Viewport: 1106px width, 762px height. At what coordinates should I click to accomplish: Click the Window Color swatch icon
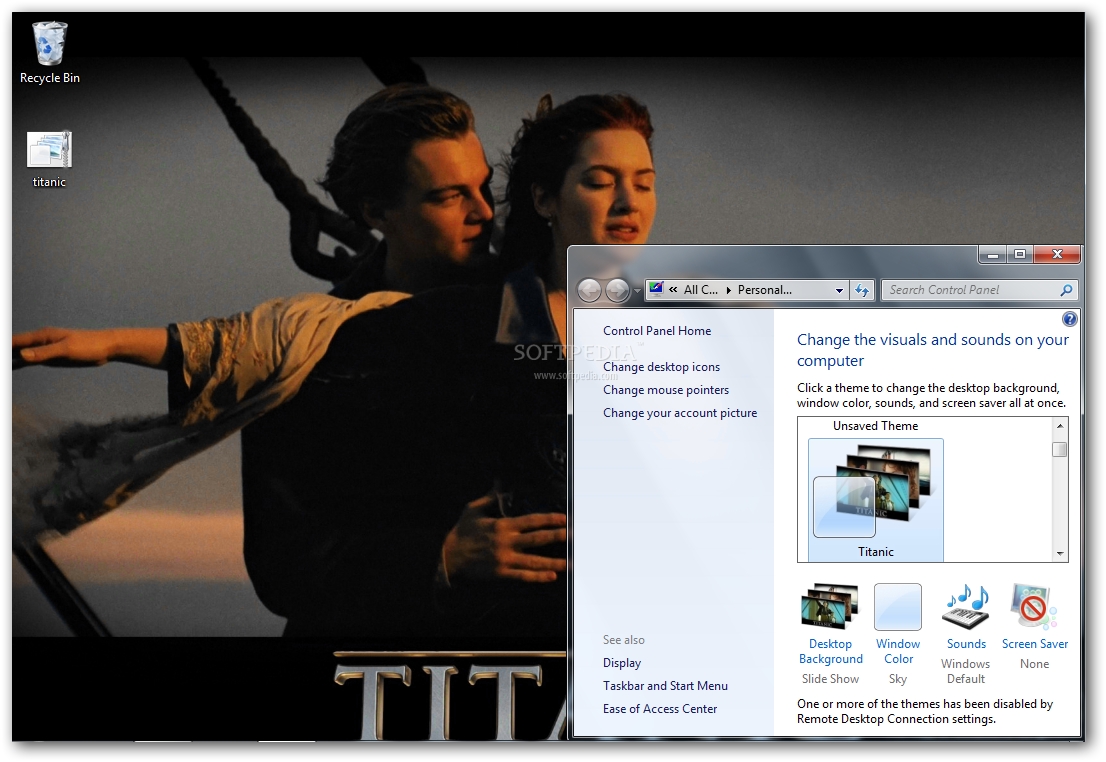click(897, 607)
